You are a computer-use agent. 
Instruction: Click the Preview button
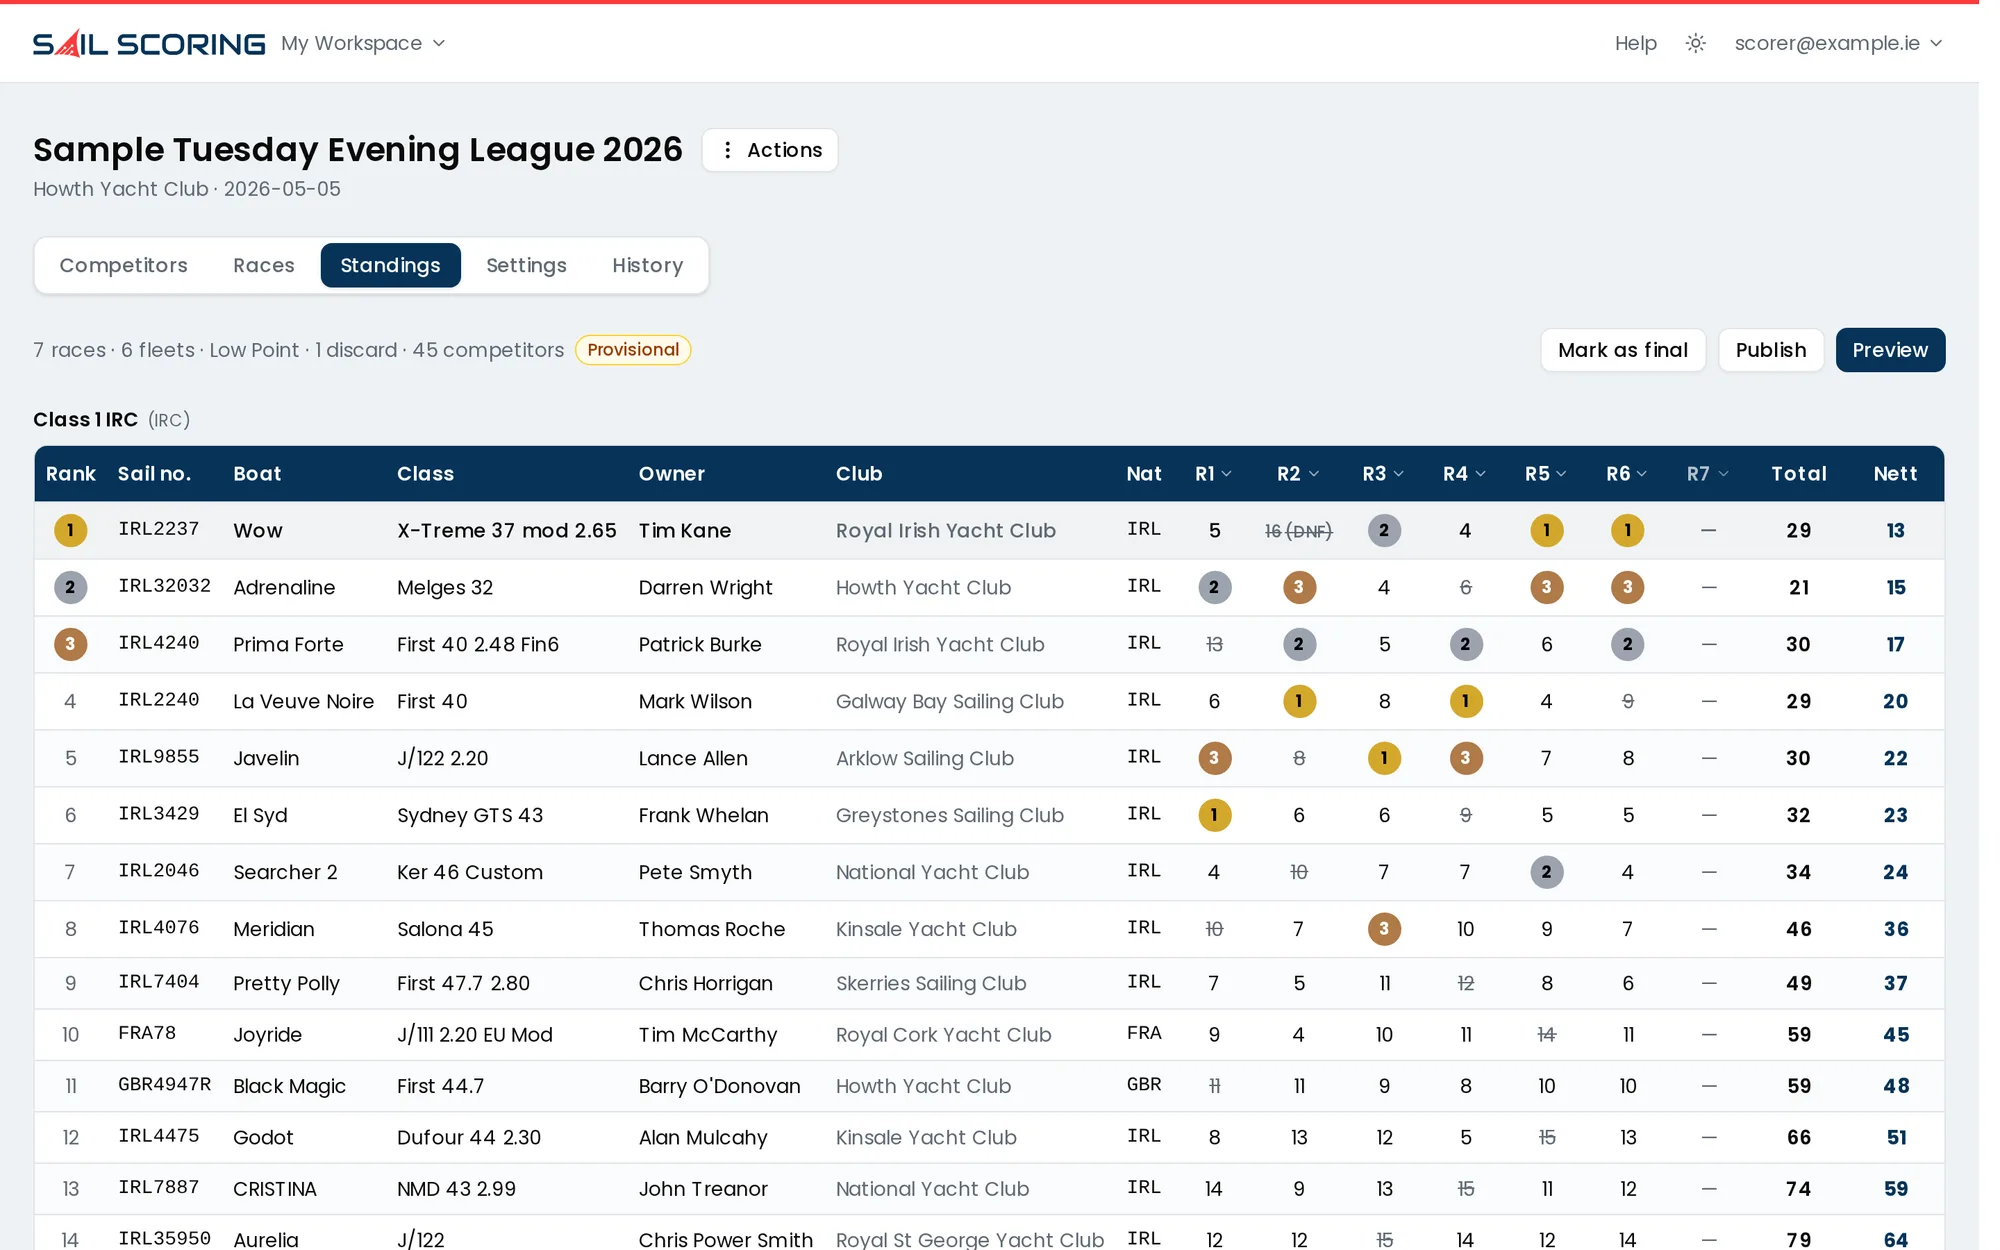pos(1890,350)
